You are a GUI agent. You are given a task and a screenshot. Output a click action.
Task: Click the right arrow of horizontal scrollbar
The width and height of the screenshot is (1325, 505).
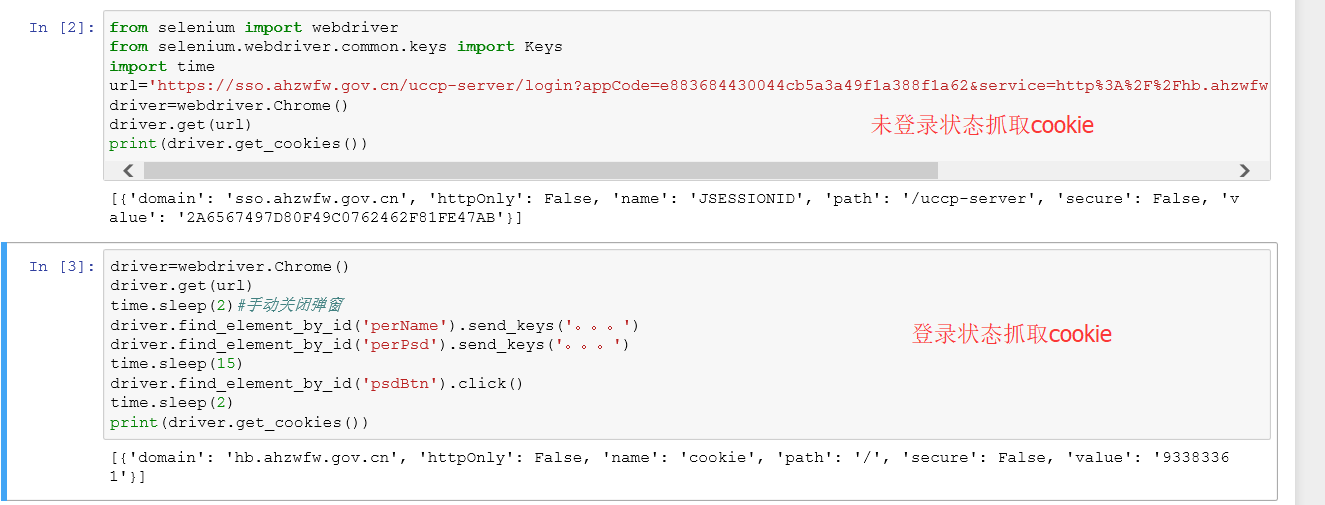click(1244, 171)
